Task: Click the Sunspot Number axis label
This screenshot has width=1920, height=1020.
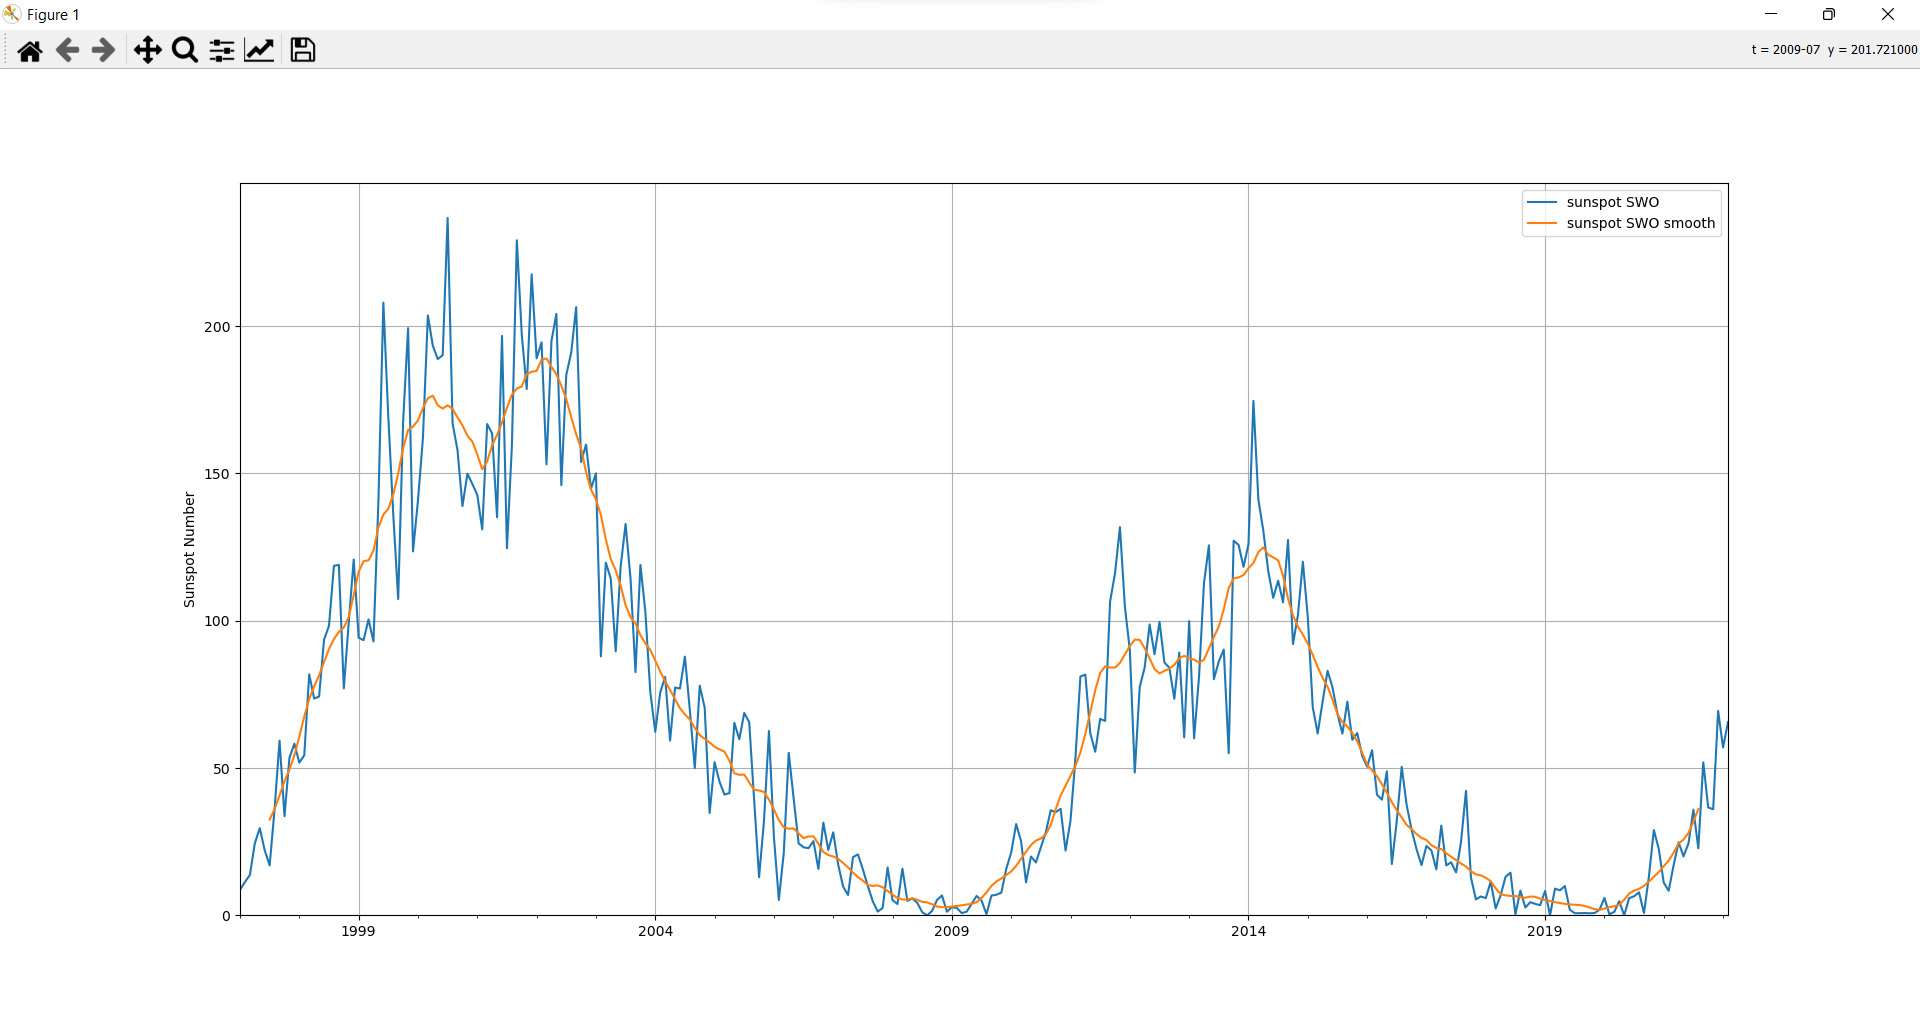Action: tap(188, 546)
